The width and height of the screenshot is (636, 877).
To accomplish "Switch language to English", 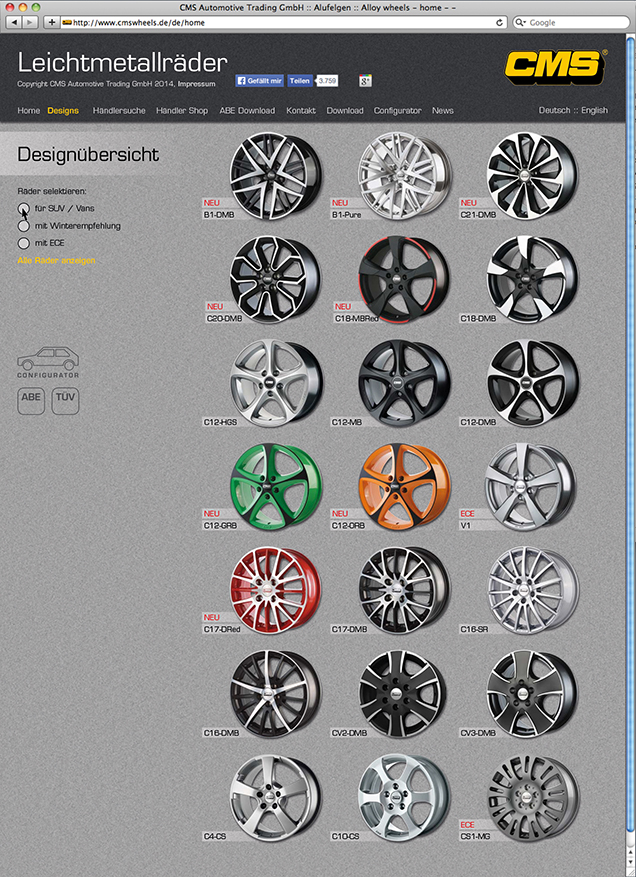I will tap(594, 111).
